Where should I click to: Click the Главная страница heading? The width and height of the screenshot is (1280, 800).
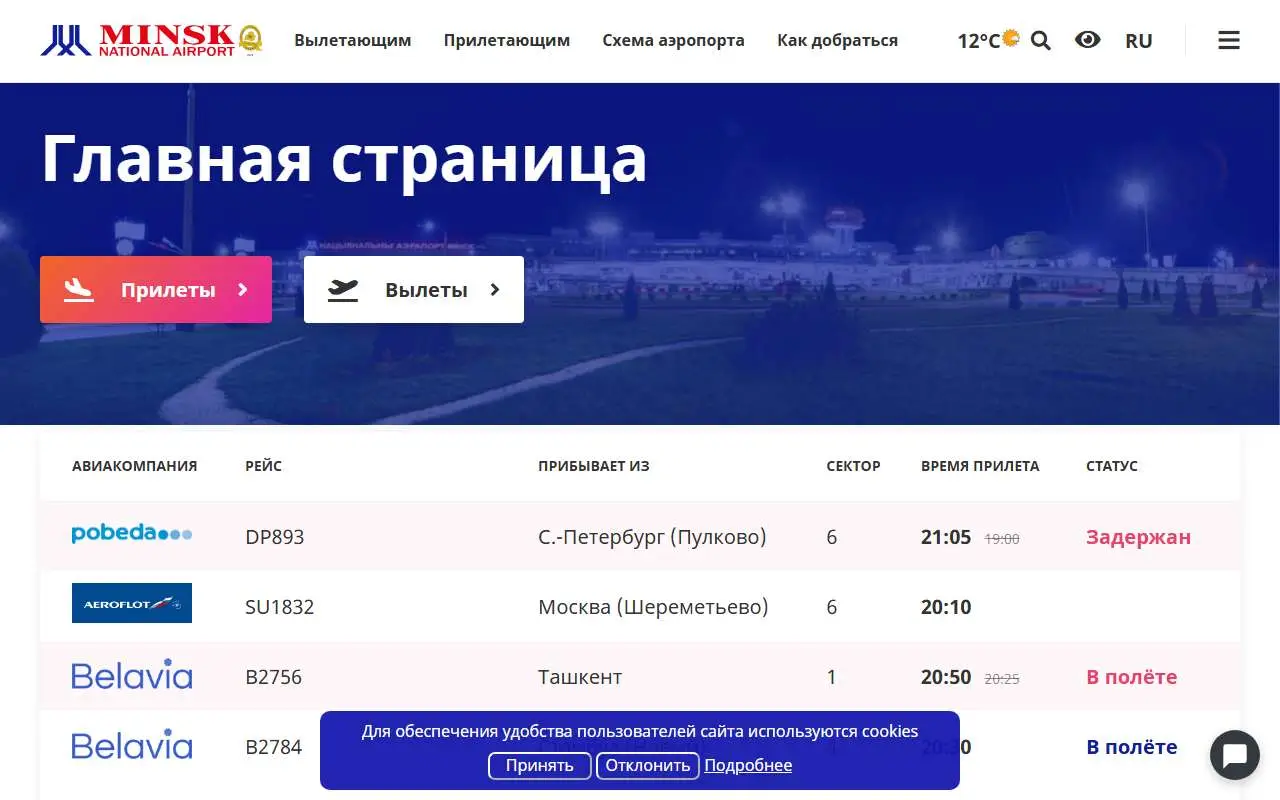[344, 158]
